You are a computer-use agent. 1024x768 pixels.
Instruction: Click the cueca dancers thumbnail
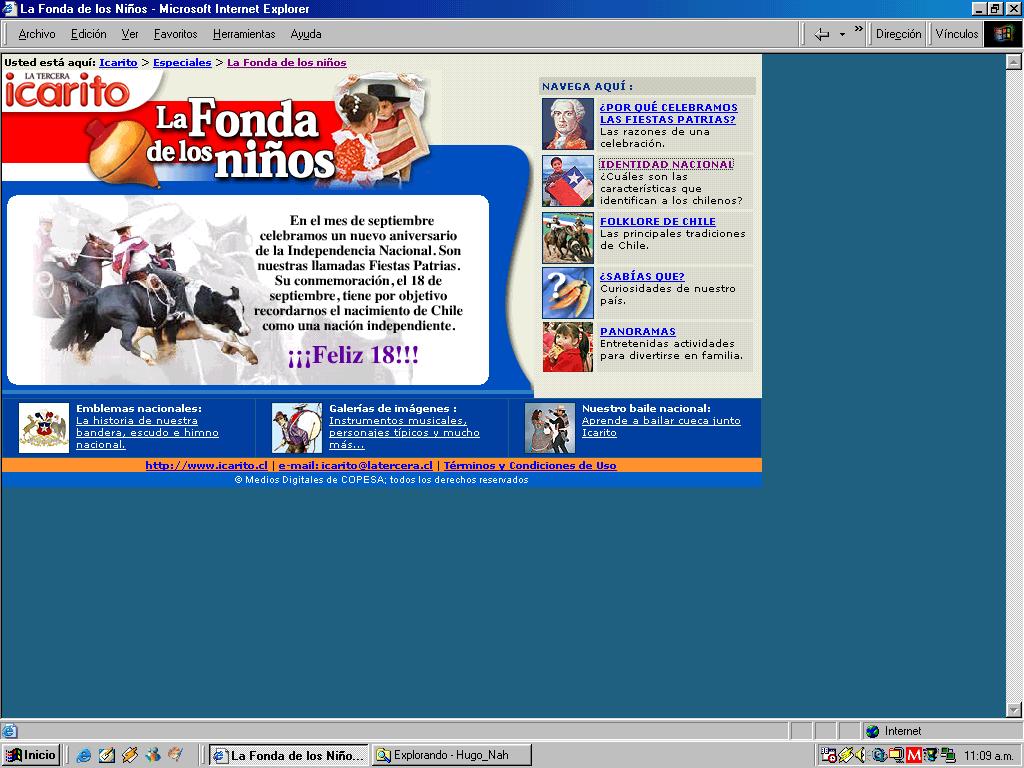tap(550, 428)
